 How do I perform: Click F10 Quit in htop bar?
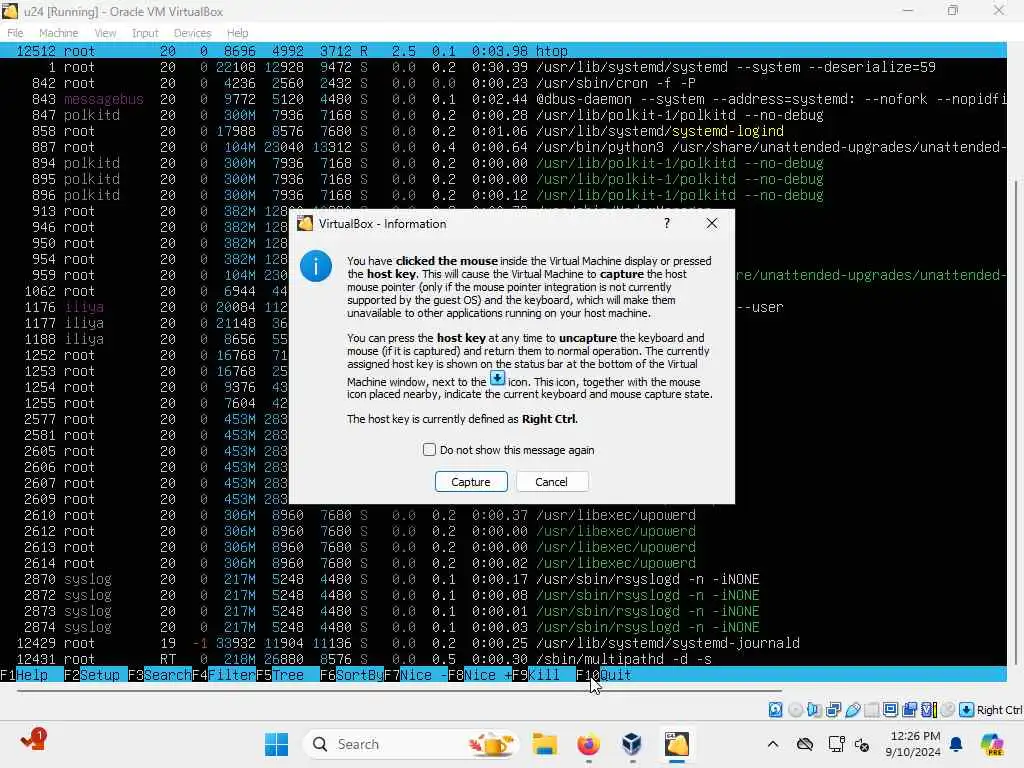[603, 675]
